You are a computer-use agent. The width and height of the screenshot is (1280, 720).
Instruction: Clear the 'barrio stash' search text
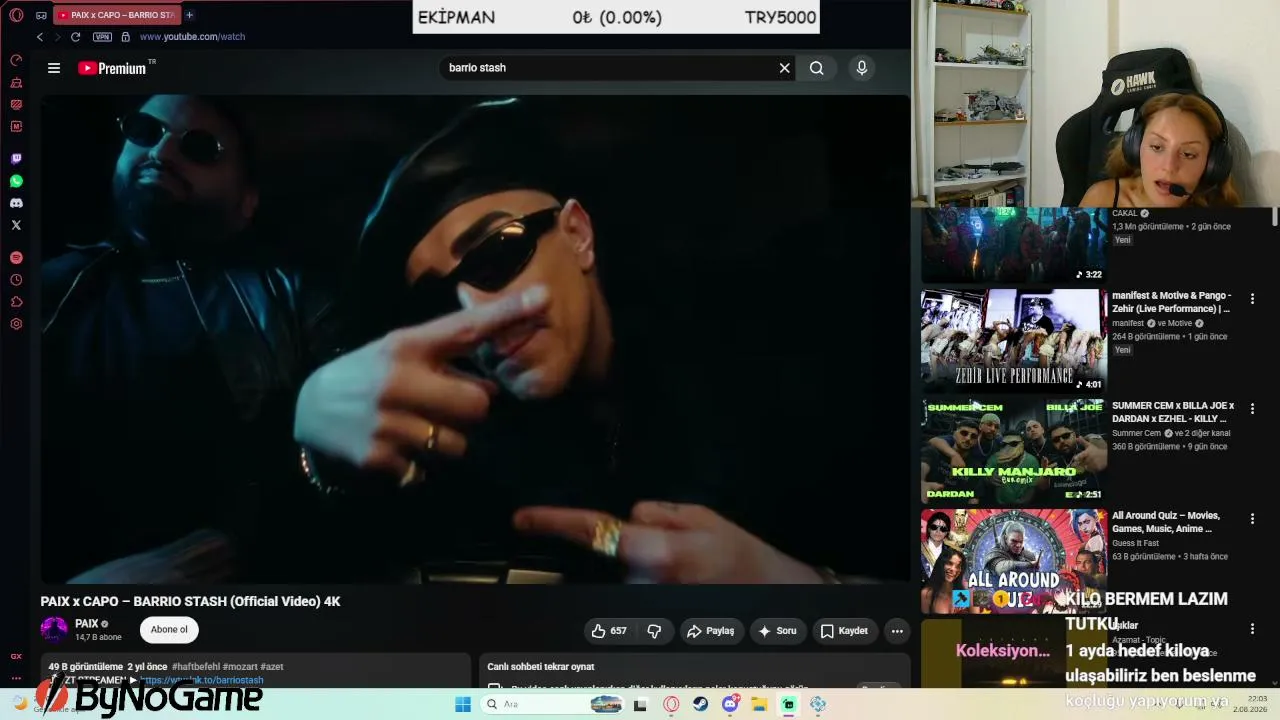click(785, 68)
